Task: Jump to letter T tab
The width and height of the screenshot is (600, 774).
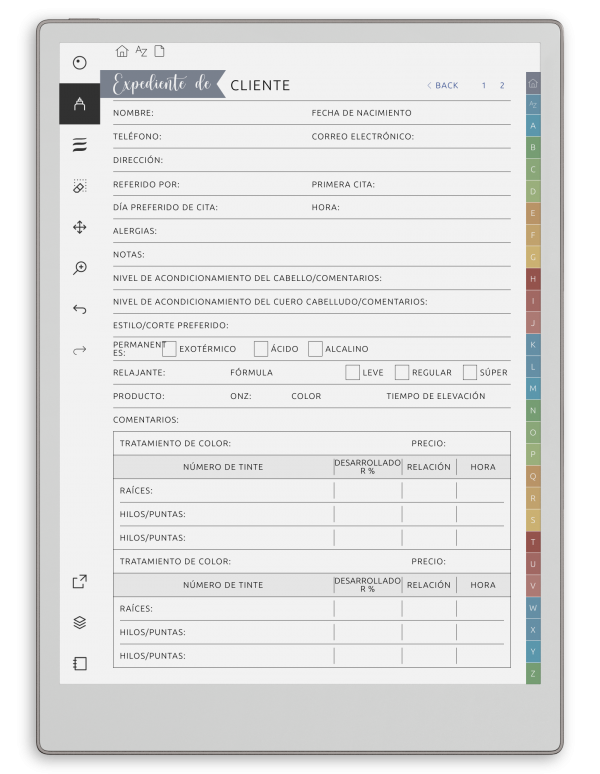Action: 533,542
